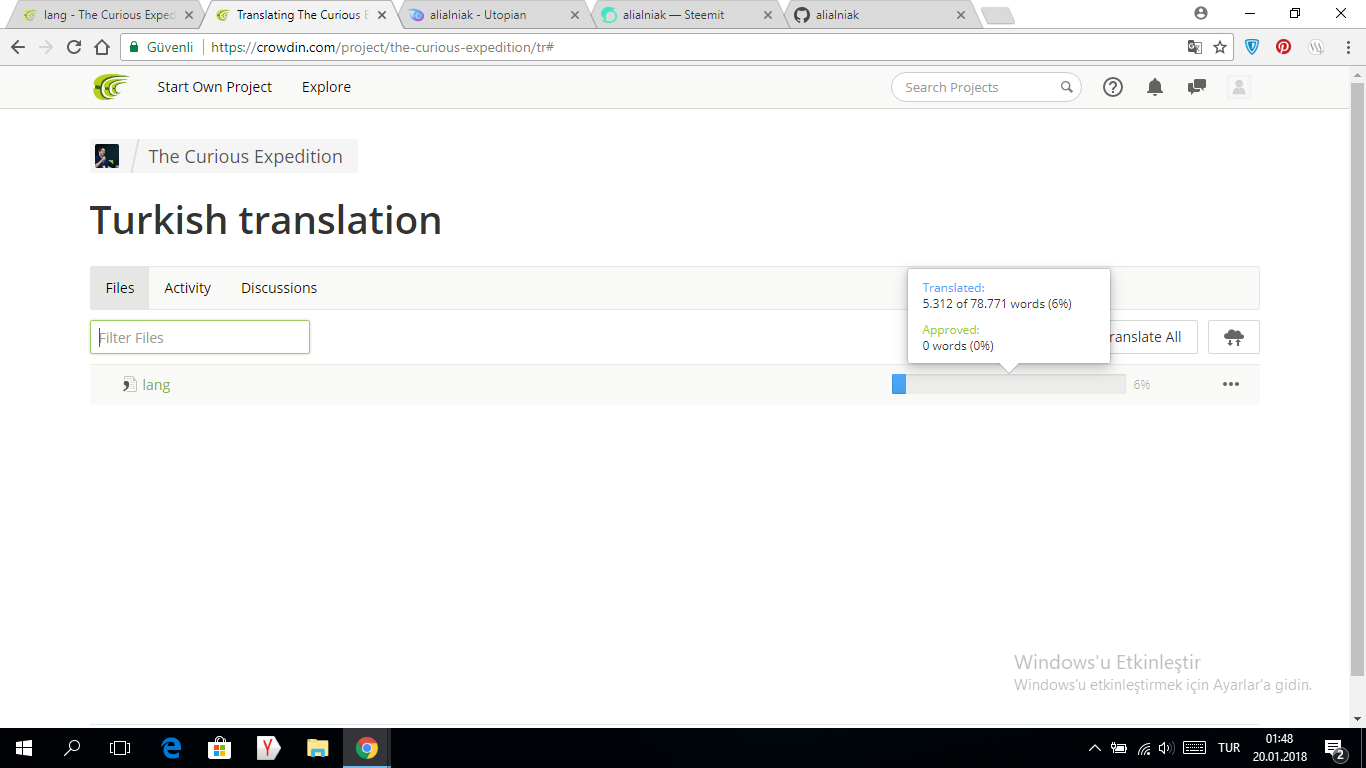Focus the Filter Files input

(200, 337)
